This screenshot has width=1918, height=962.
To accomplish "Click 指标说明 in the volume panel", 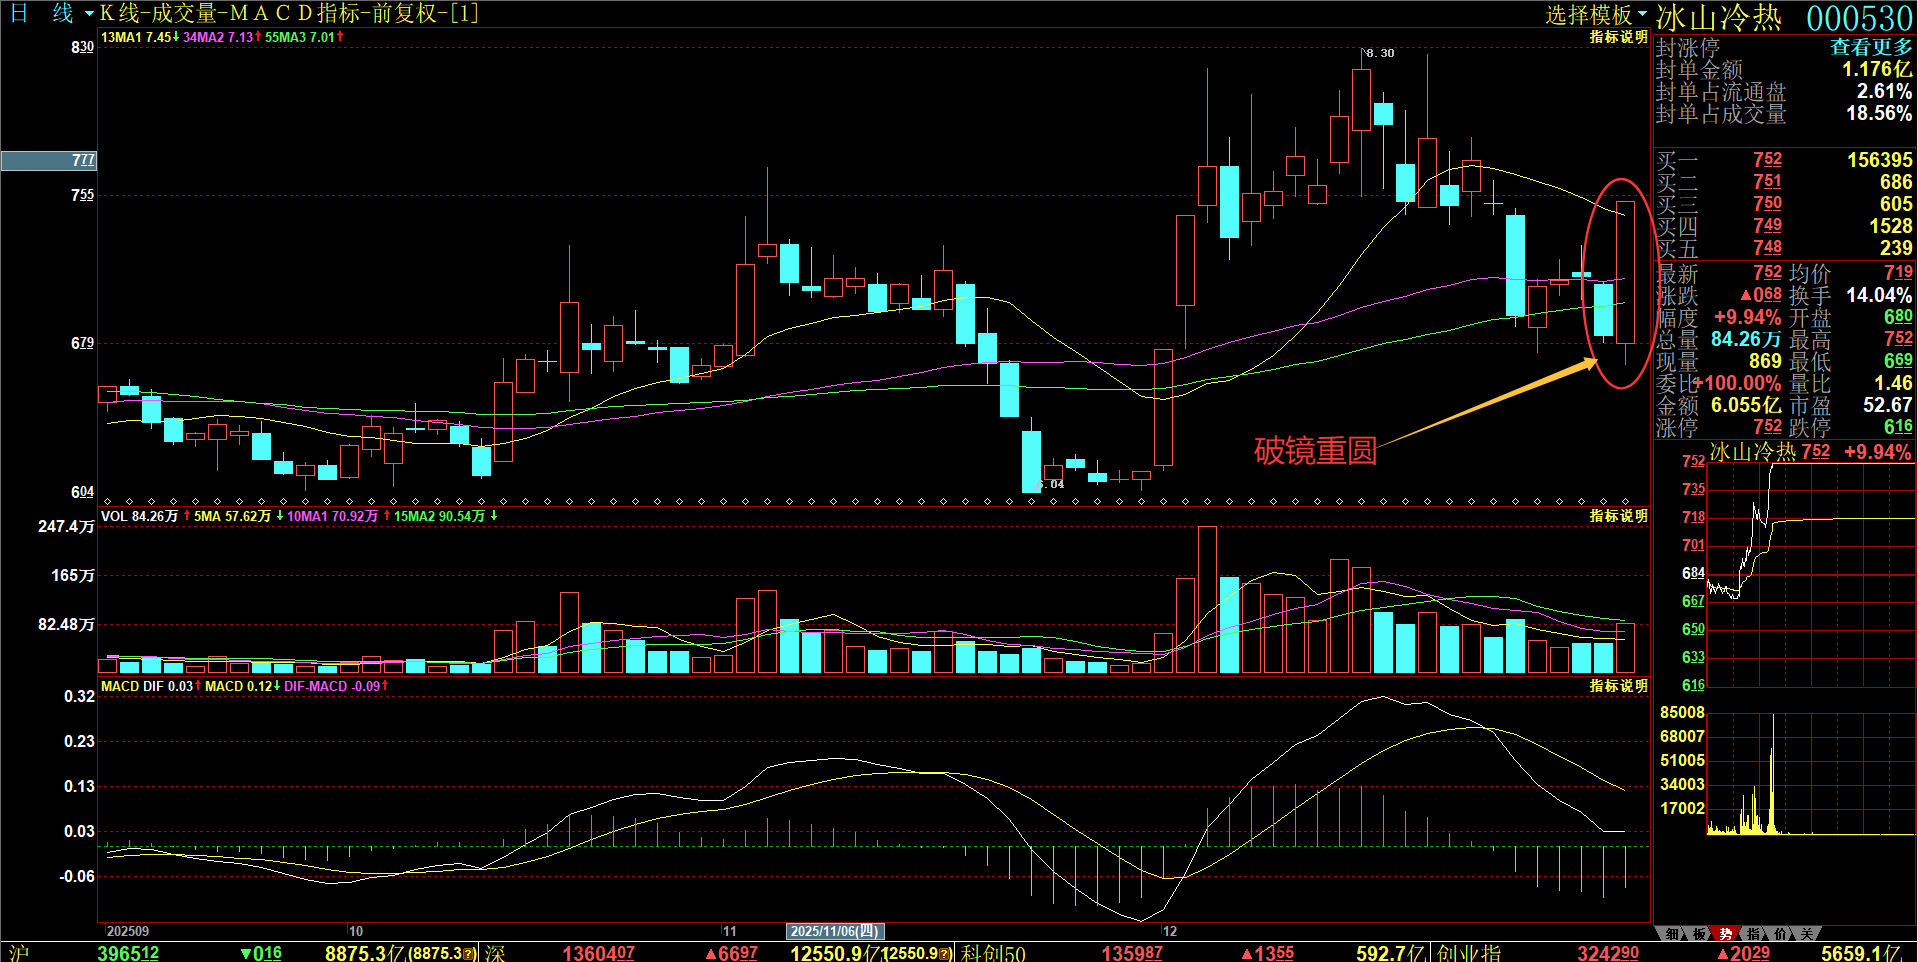I will pyautogui.click(x=1618, y=516).
